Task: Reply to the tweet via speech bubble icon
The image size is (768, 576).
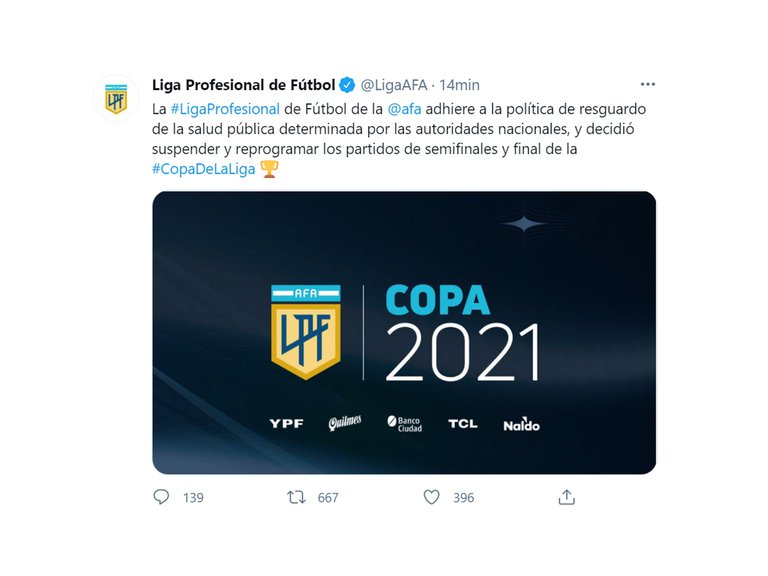Action: point(162,497)
